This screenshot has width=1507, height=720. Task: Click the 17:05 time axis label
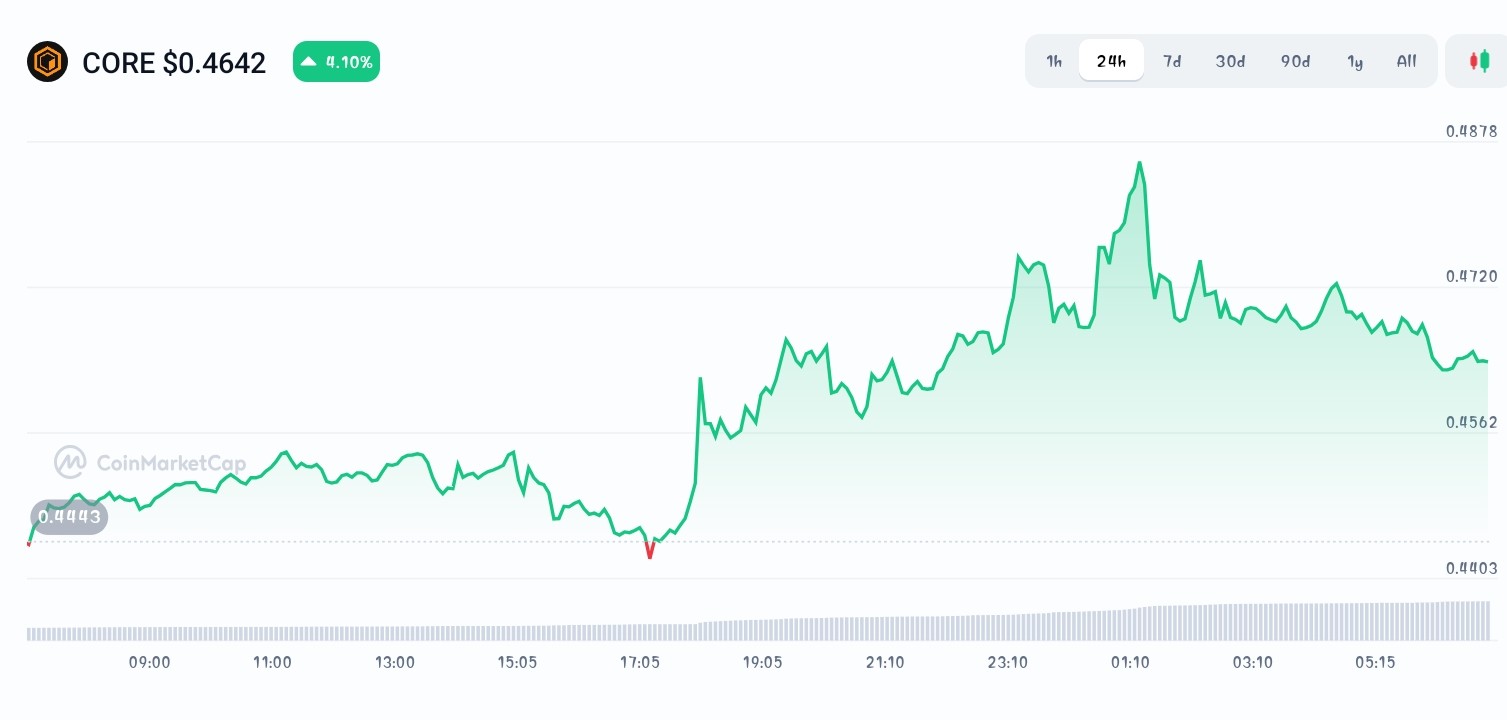[640, 662]
